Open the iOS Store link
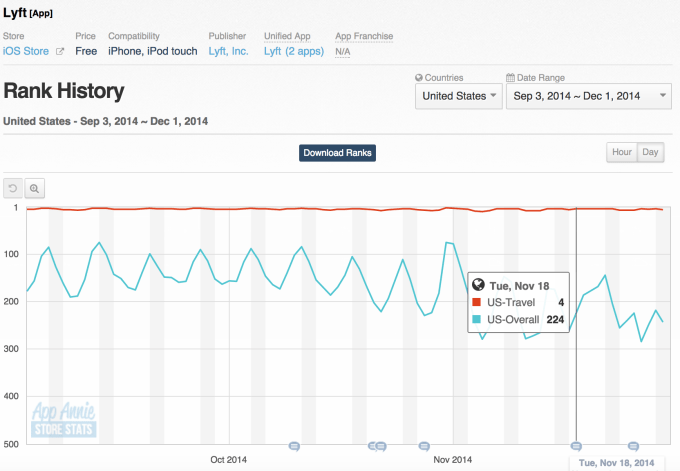 [27, 51]
